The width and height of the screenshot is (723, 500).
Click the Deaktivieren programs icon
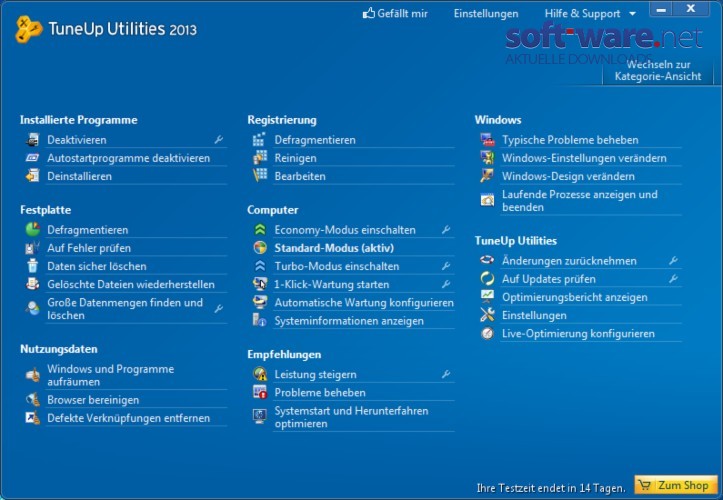tap(33, 139)
